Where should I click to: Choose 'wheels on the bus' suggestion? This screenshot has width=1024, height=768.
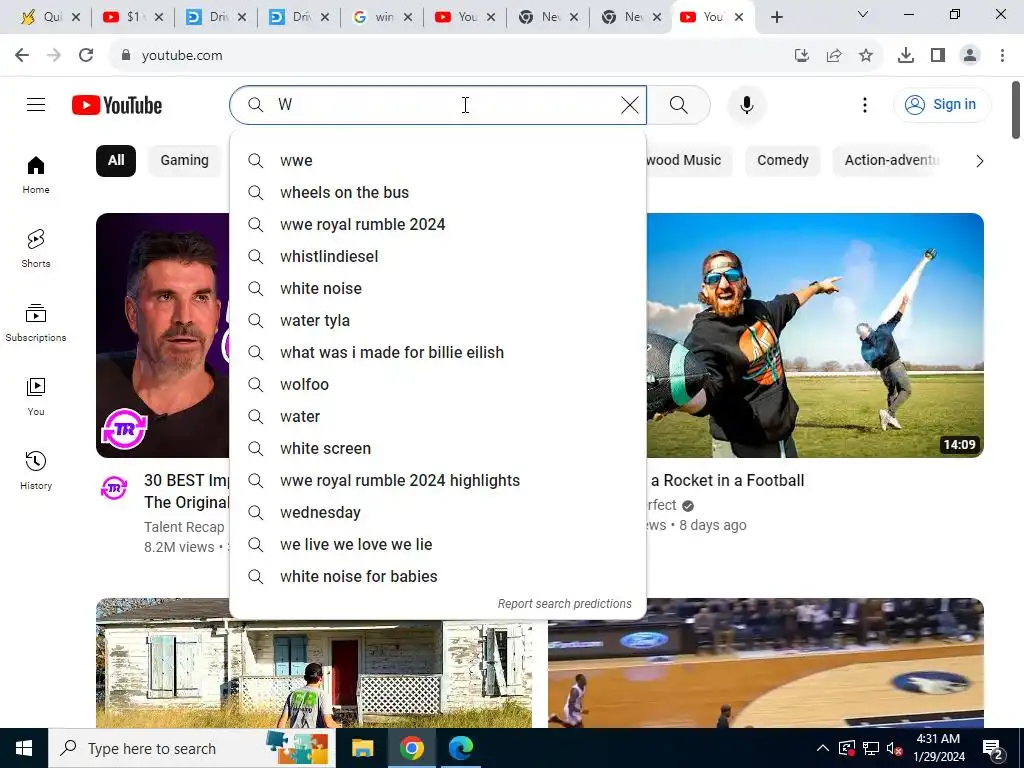(438, 193)
